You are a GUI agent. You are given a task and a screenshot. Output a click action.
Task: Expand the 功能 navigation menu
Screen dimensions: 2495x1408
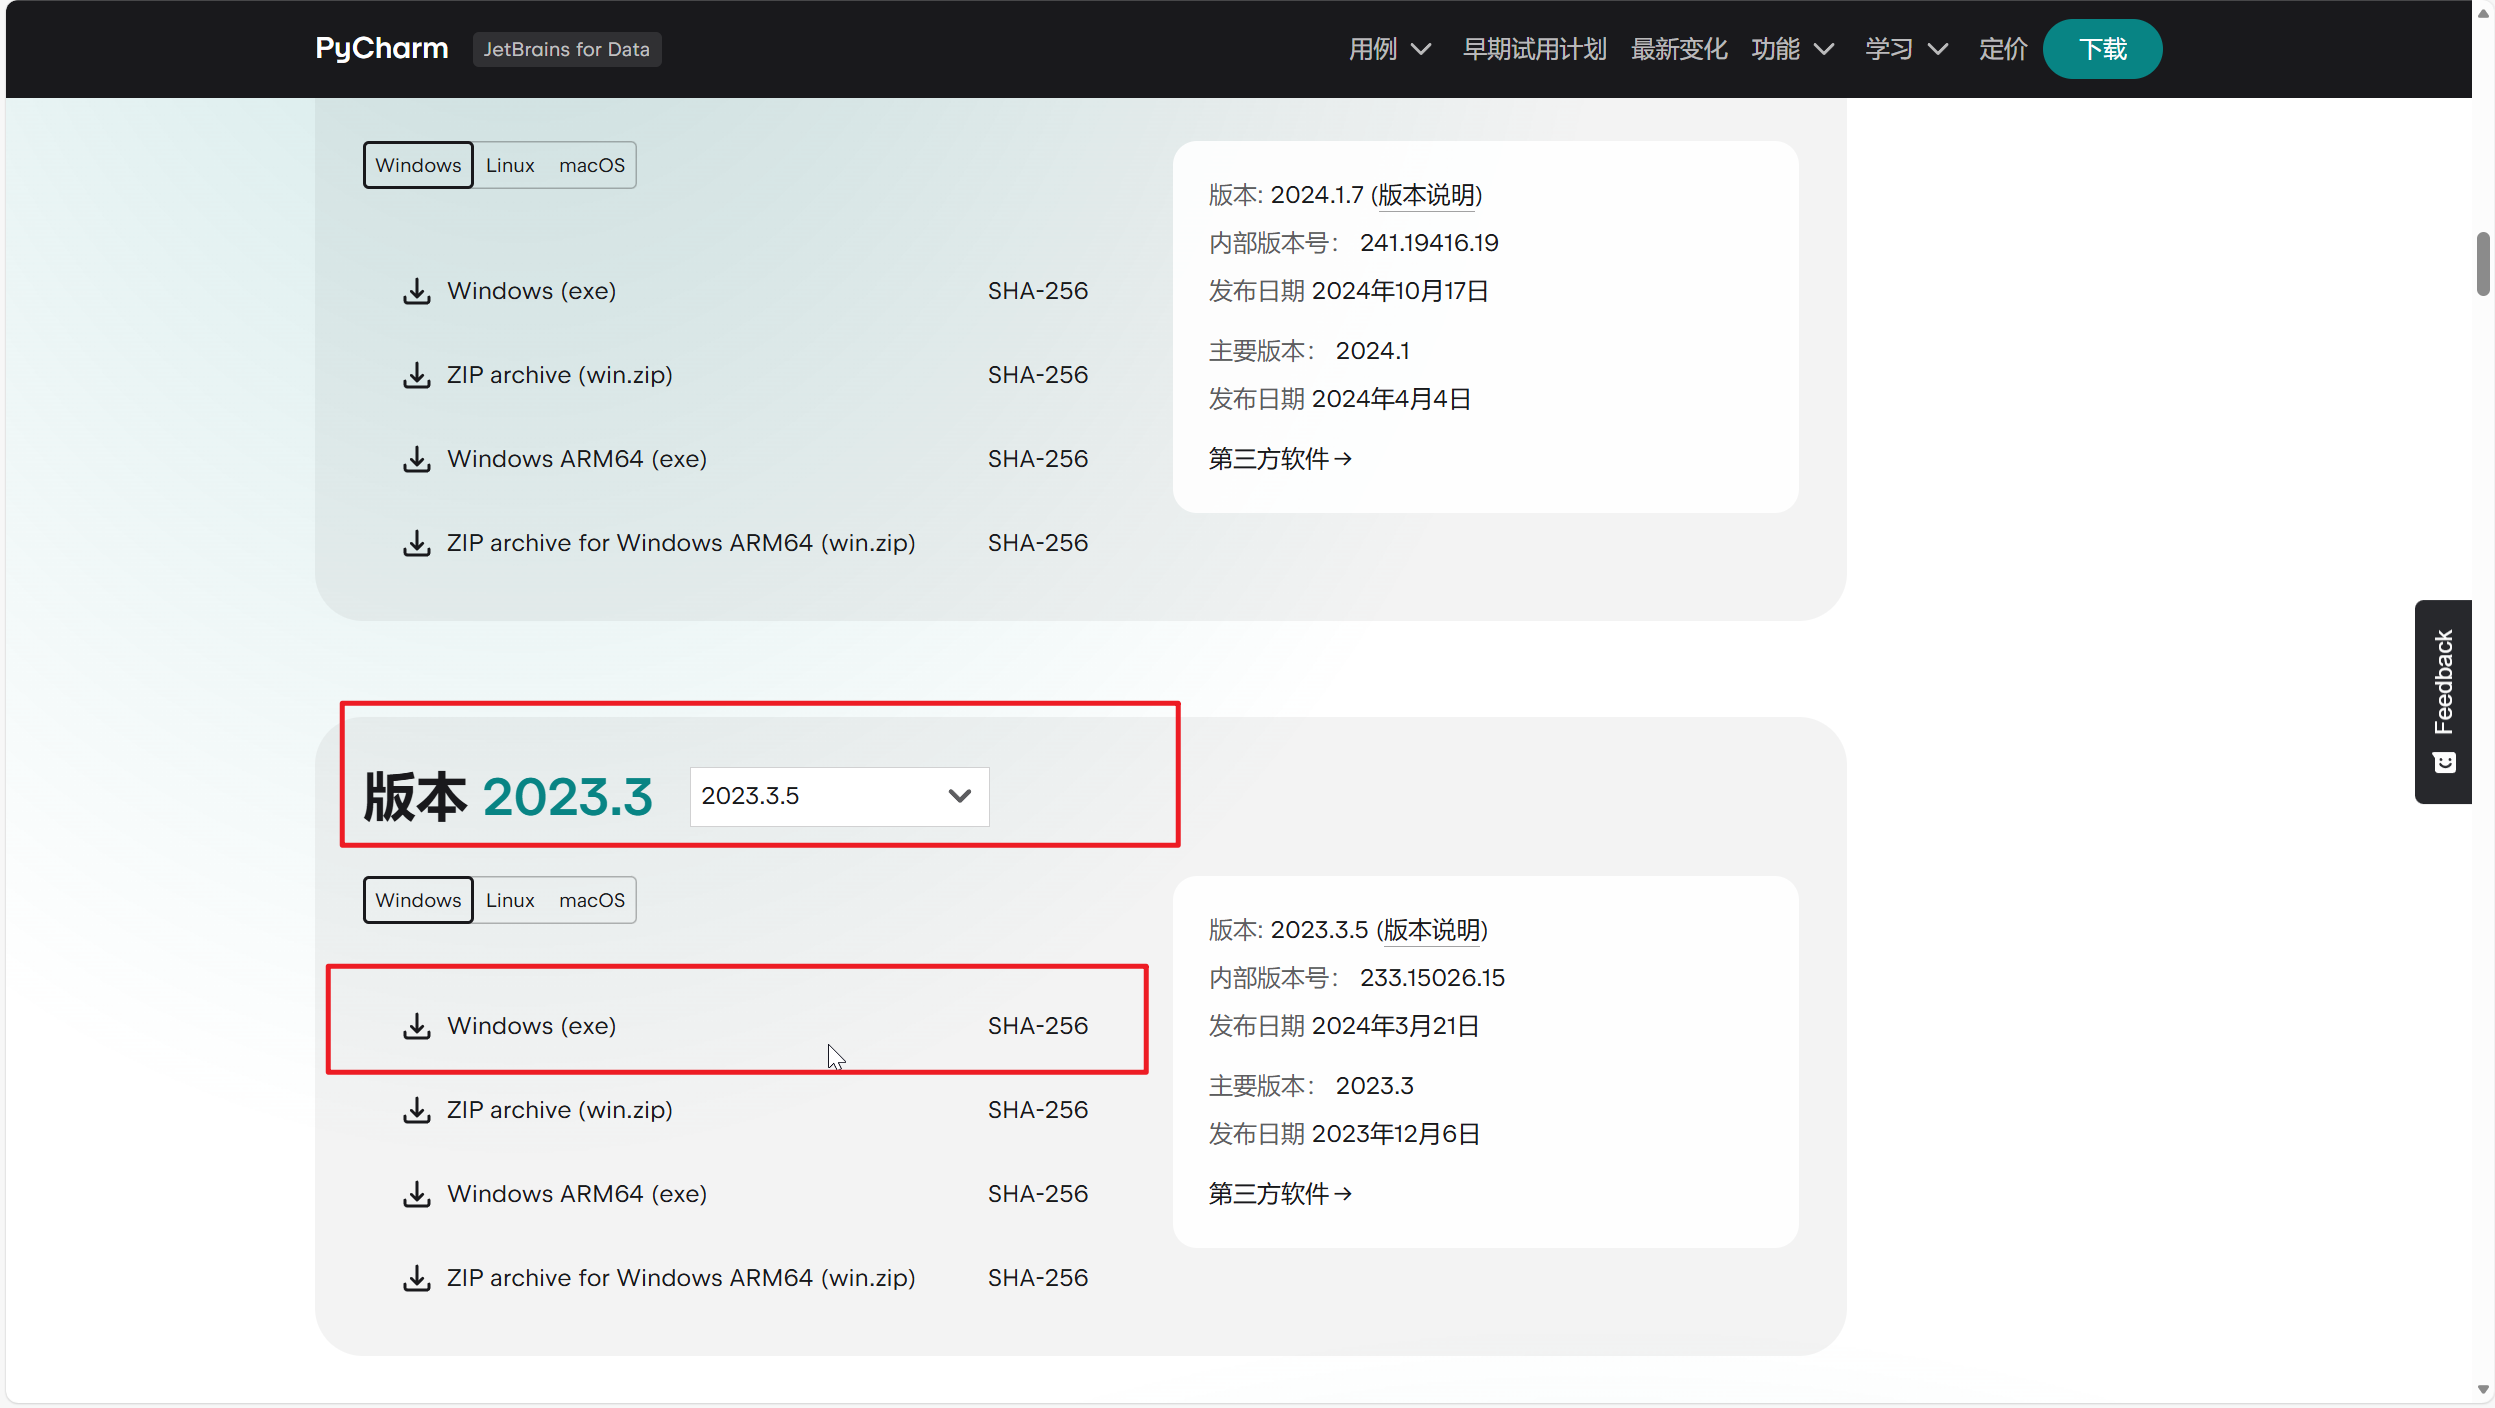tap(1792, 49)
